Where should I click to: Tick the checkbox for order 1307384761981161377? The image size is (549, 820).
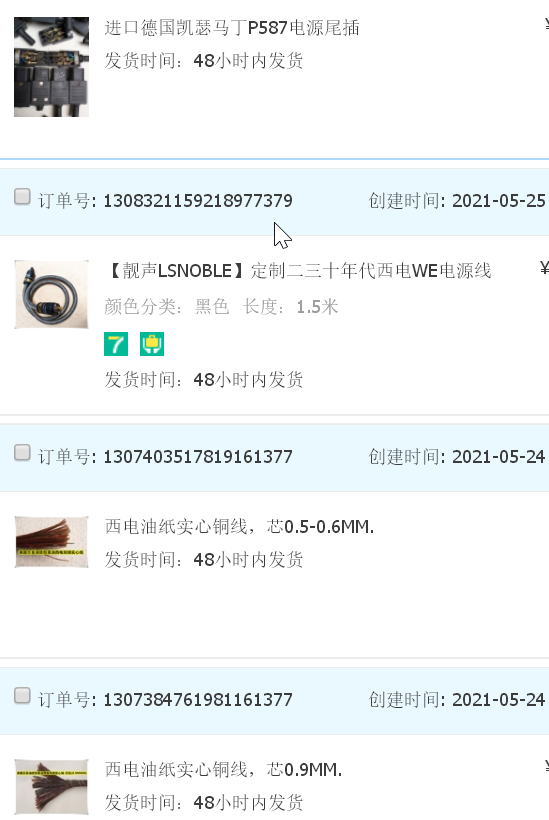click(x=22, y=696)
